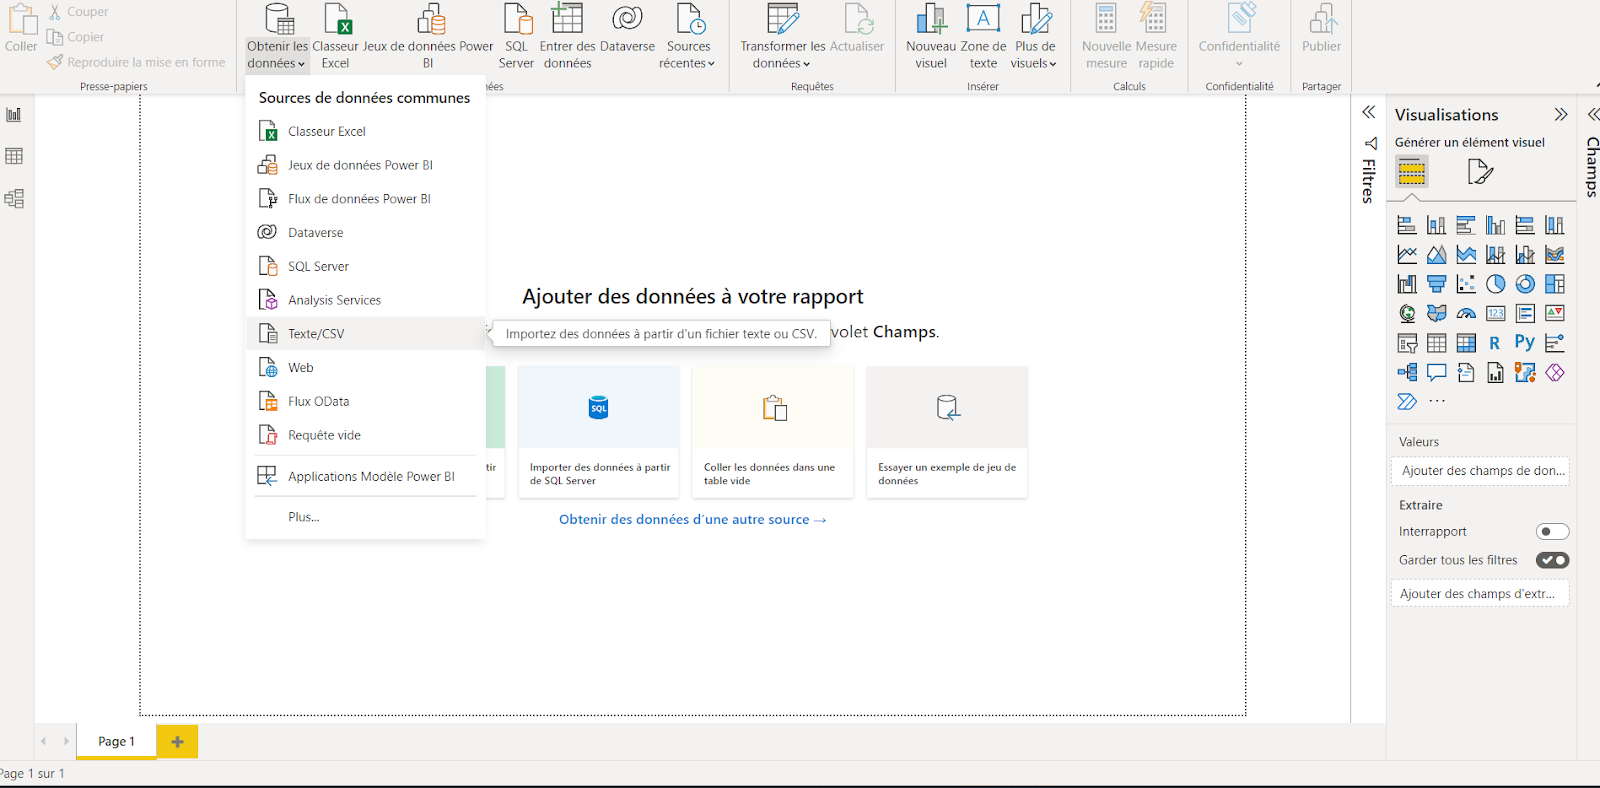The height and width of the screenshot is (788, 1600).
Task: Choose Classeur Excel from the sources menu
Action: coord(365,131)
